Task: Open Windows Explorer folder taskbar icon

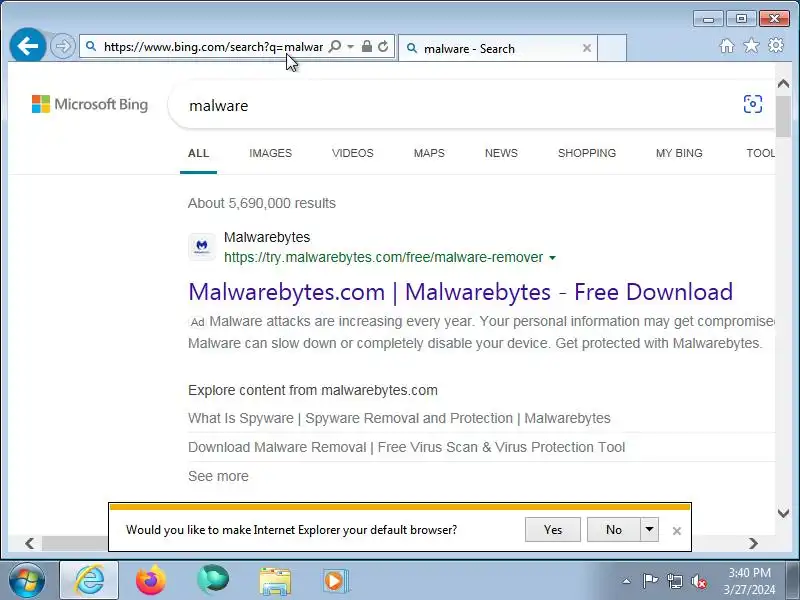Action: (275, 581)
